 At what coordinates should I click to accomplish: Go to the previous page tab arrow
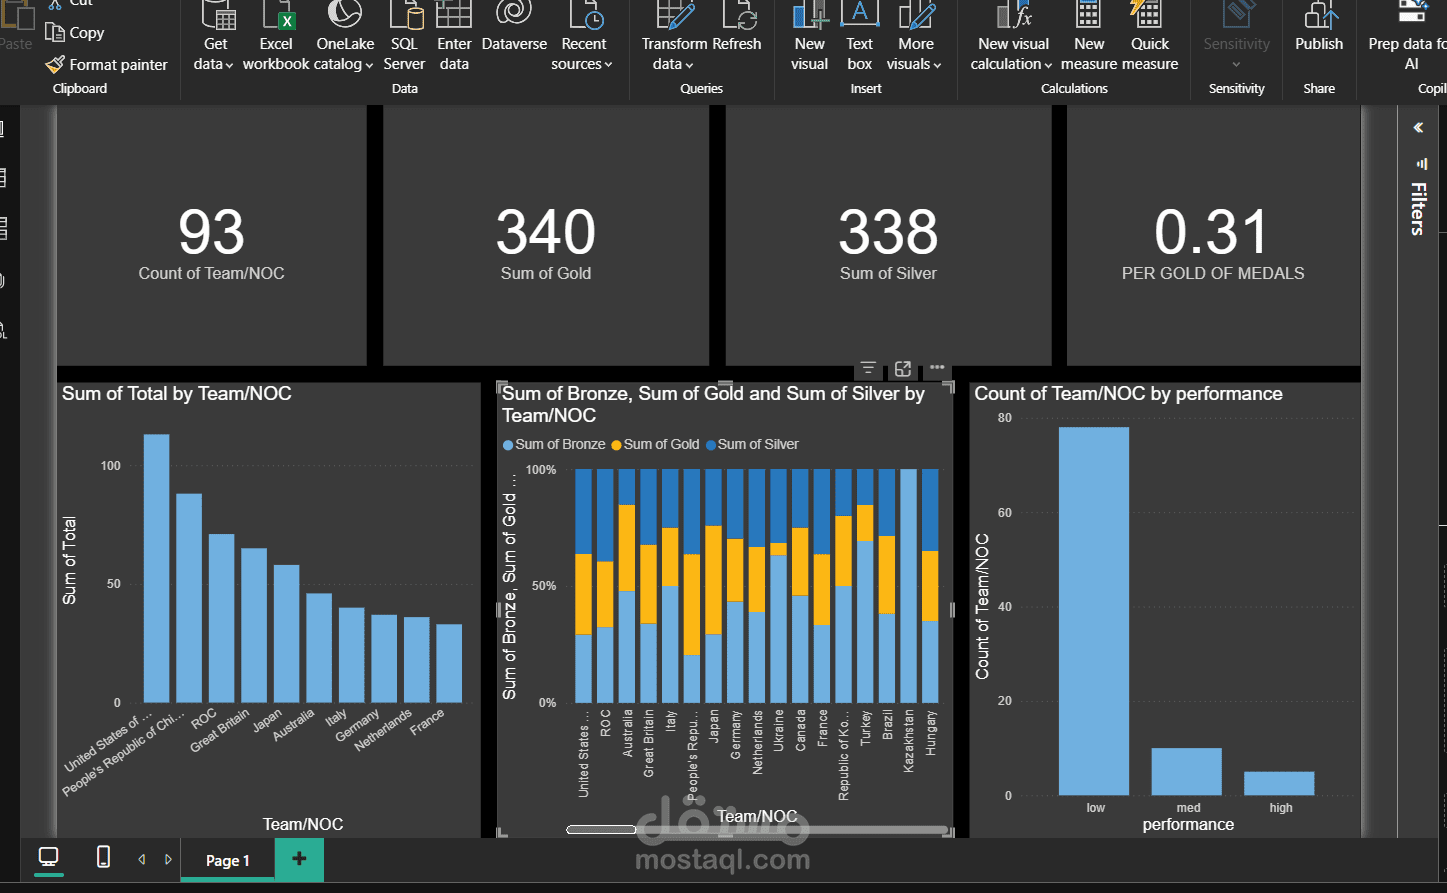[141, 859]
